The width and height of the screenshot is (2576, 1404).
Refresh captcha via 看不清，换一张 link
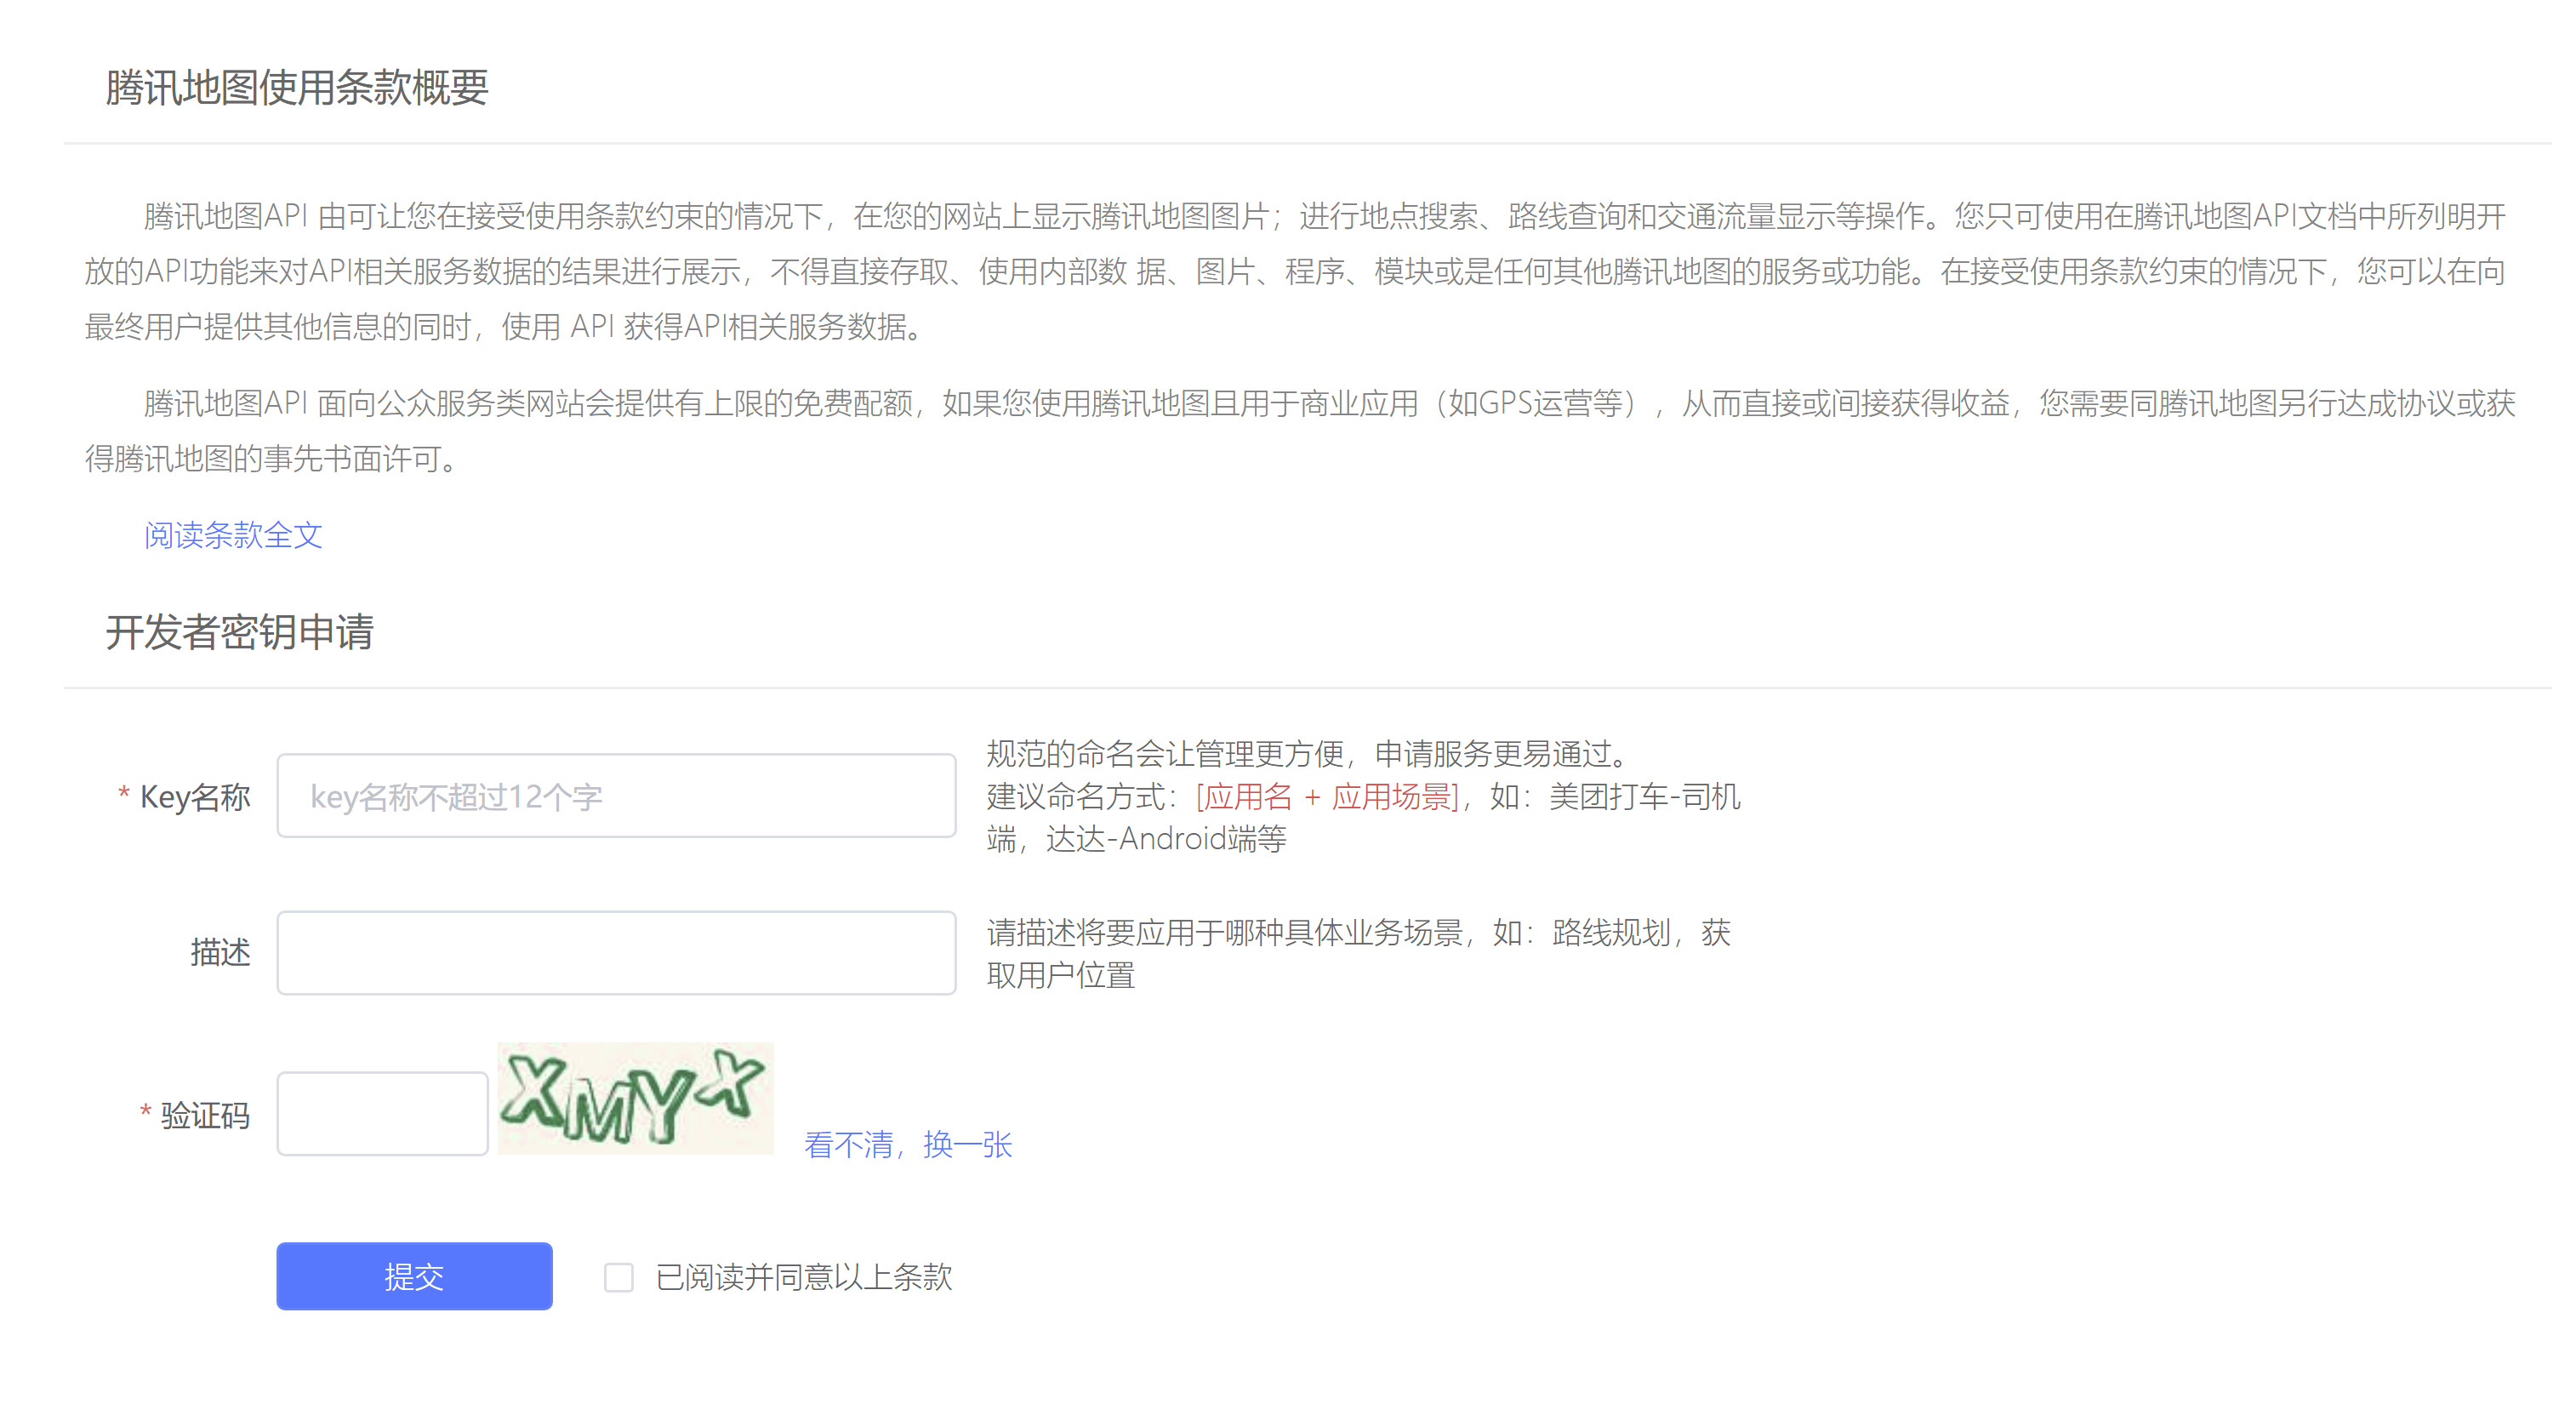908,1144
